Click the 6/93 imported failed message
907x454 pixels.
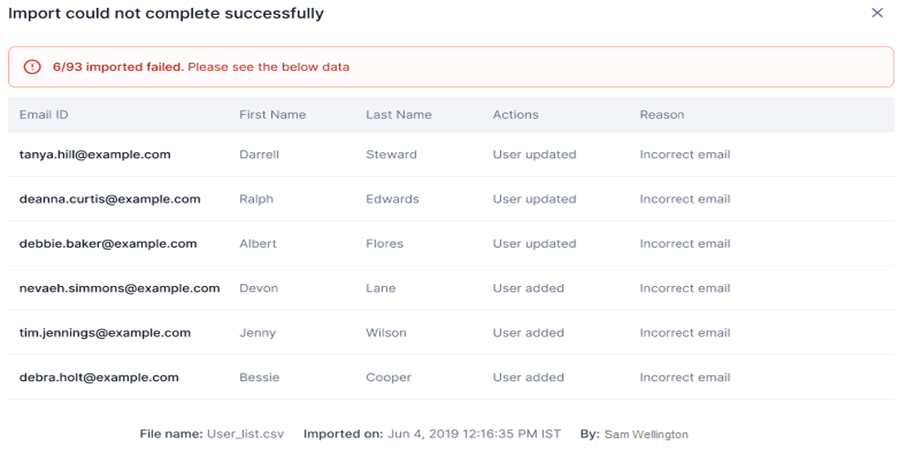pyautogui.click(x=118, y=67)
